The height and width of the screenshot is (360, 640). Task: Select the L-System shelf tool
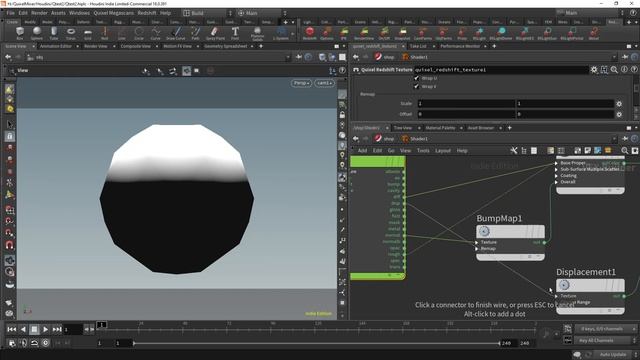click(x=281, y=33)
